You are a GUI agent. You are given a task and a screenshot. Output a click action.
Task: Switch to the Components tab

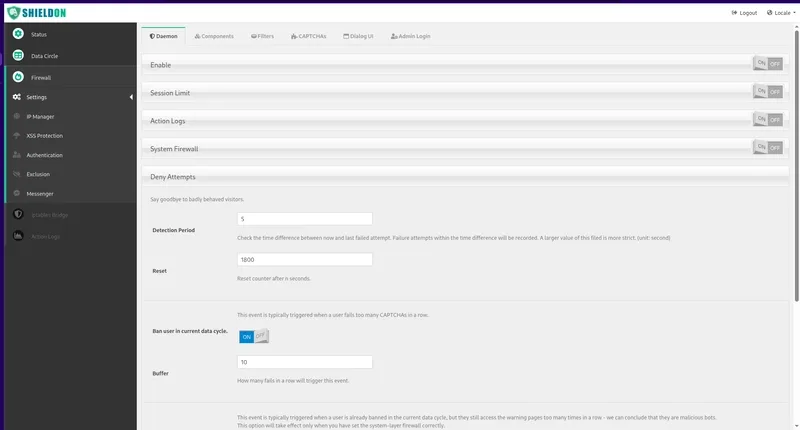pos(214,36)
